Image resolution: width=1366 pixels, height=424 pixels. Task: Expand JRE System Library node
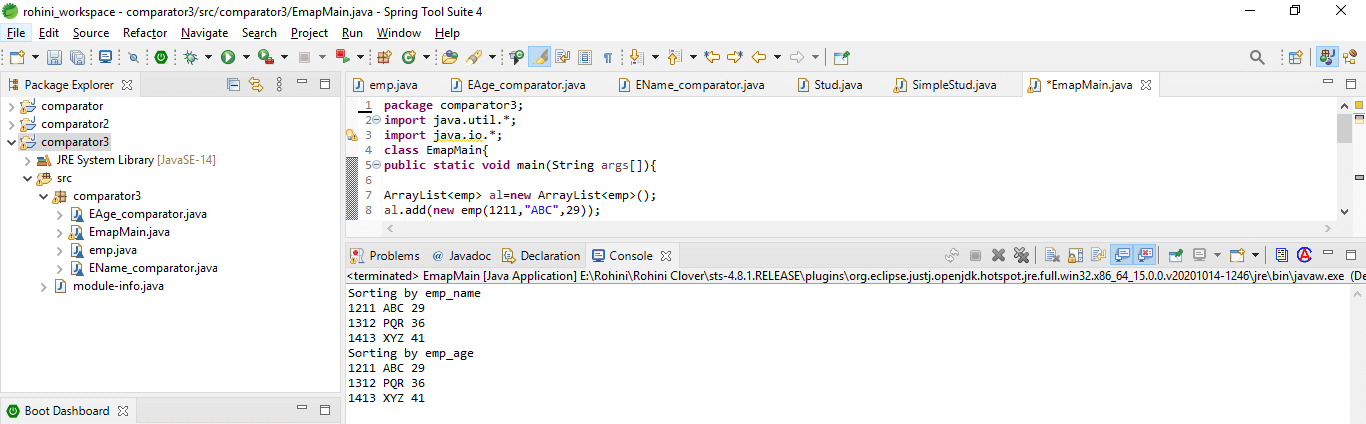(27, 160)
